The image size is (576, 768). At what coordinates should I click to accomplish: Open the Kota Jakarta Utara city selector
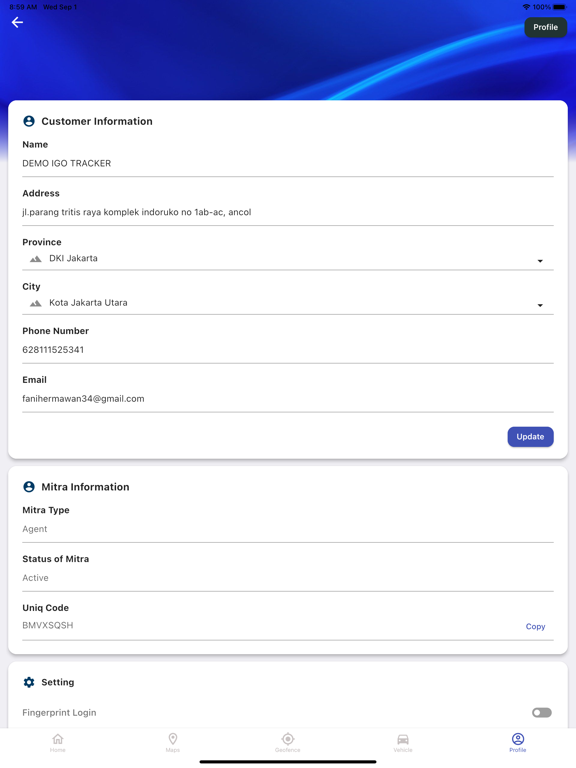(x=288, y=304)
